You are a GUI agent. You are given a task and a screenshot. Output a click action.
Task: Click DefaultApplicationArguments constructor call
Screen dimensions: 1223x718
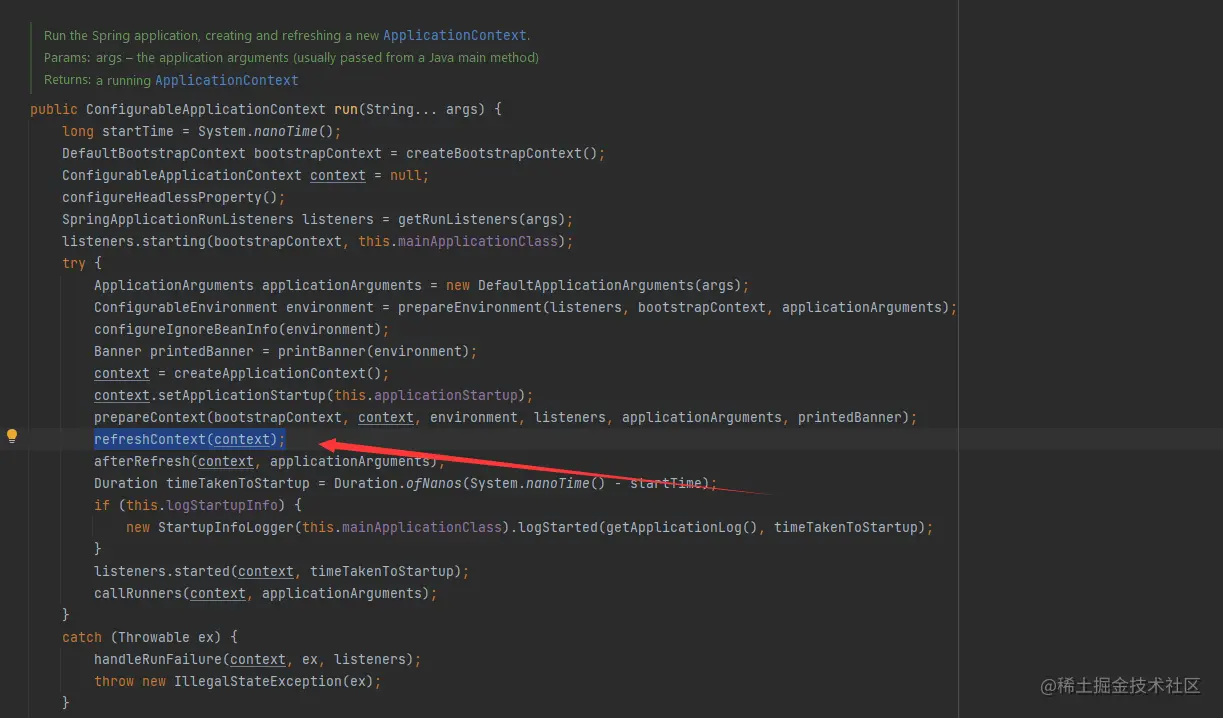(x=586, y=285)
